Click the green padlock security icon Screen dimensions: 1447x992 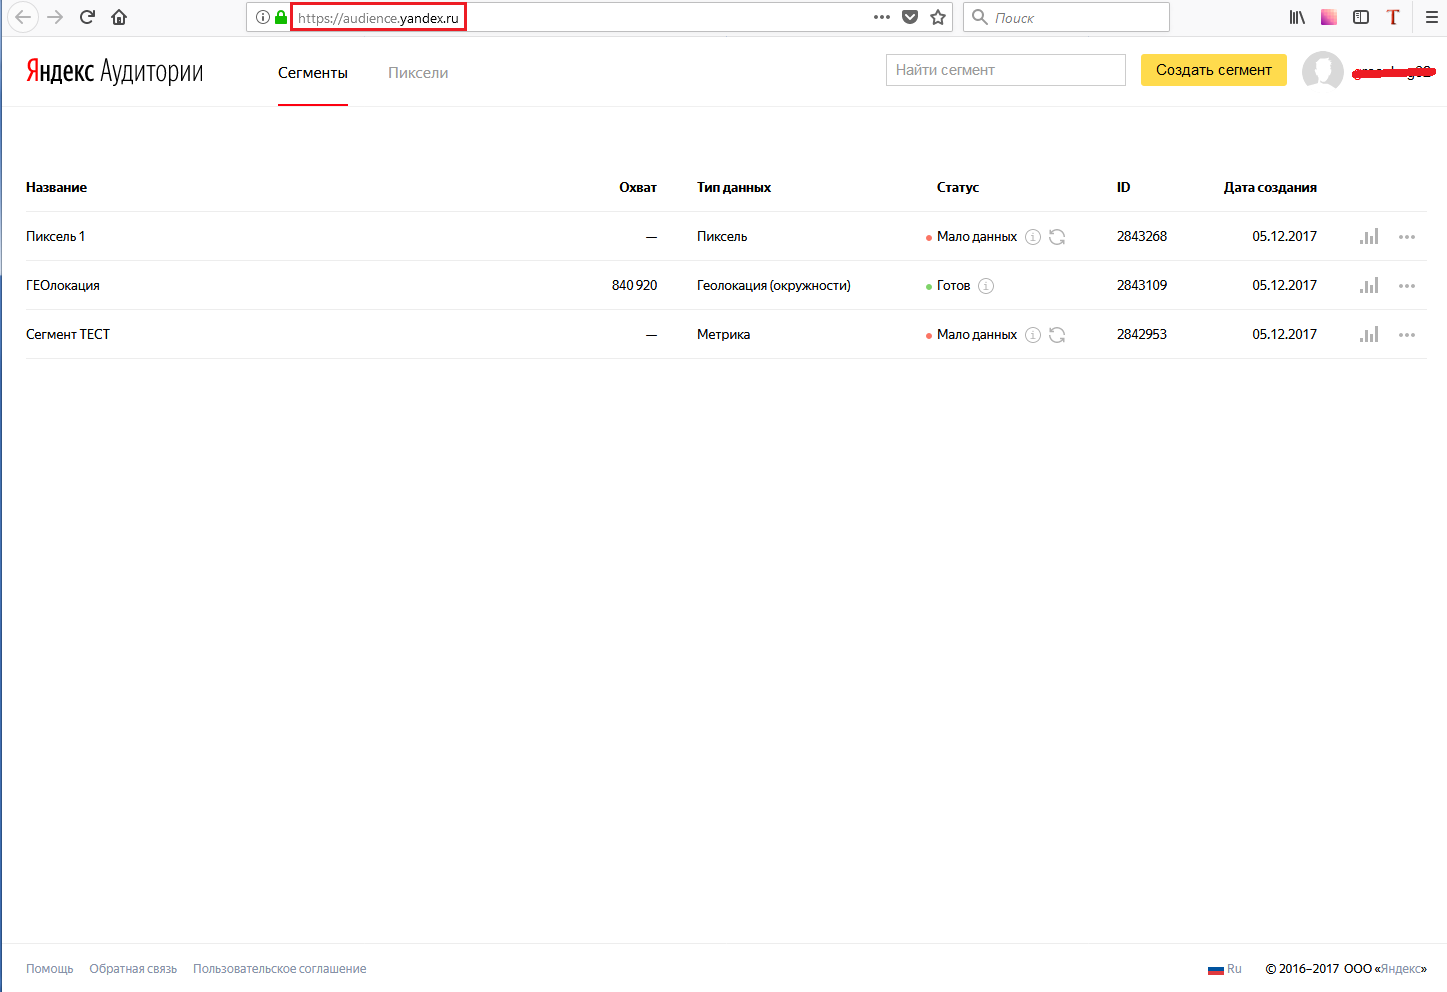point(281,17)
